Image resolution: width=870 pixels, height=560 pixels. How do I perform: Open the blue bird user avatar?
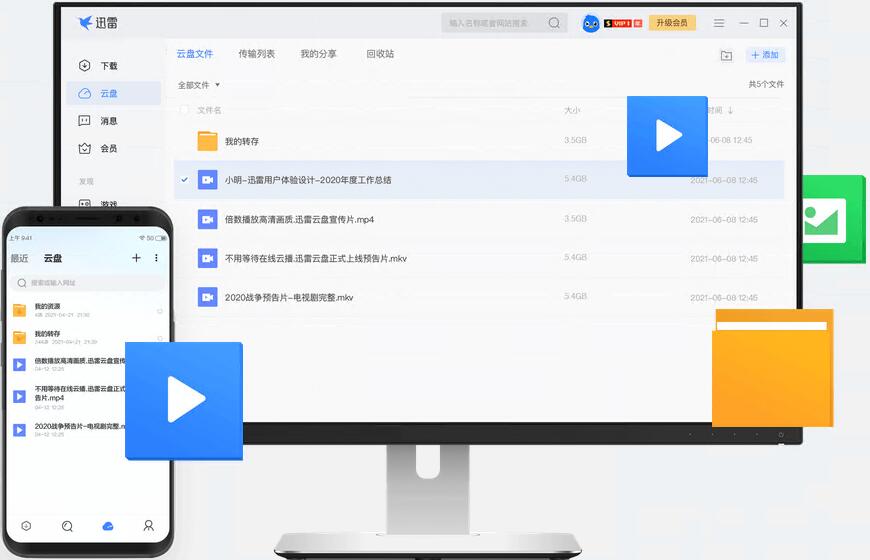[591, 23]
